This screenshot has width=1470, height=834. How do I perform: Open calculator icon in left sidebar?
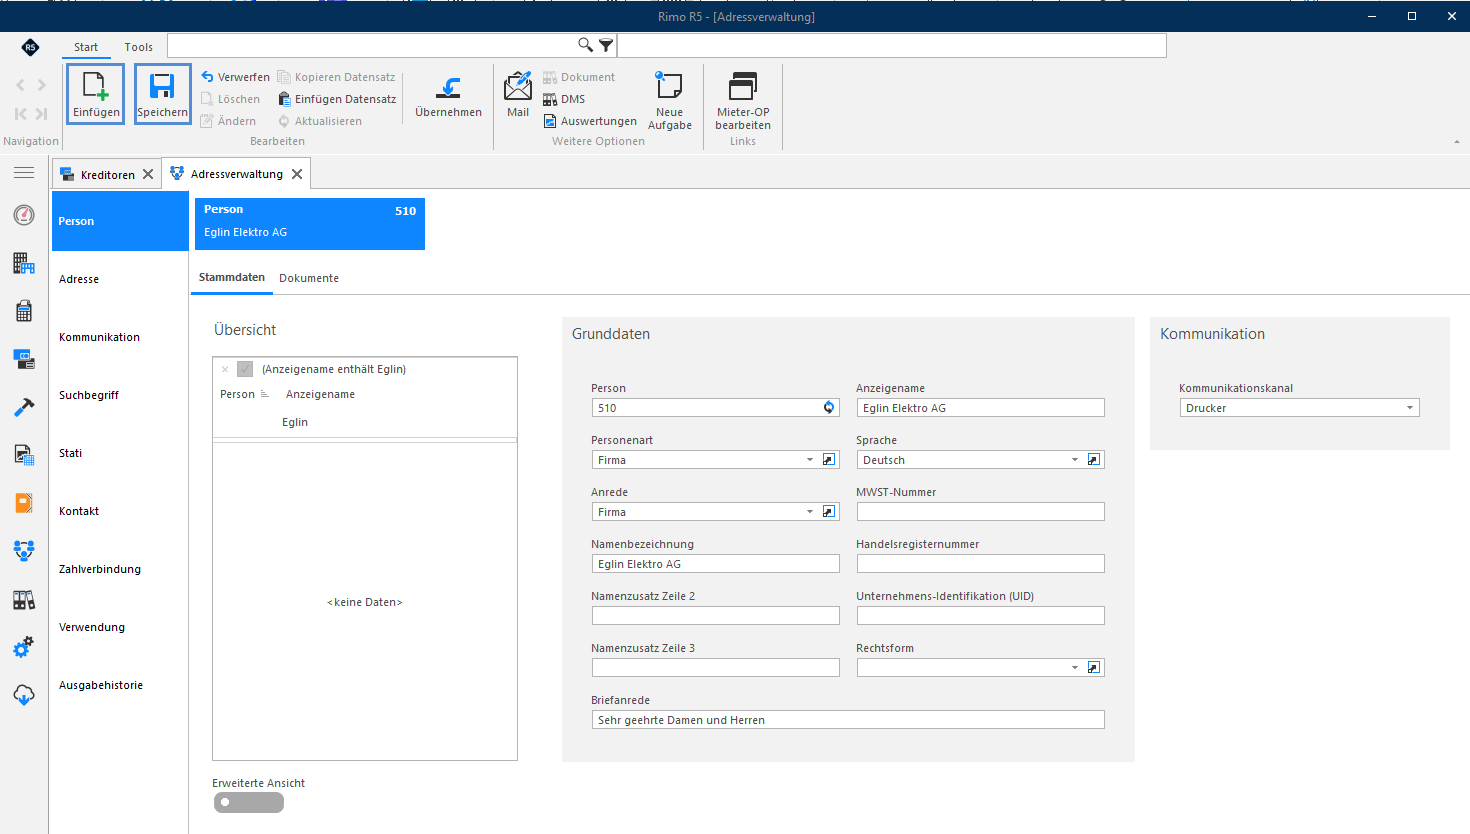(24, 311)
